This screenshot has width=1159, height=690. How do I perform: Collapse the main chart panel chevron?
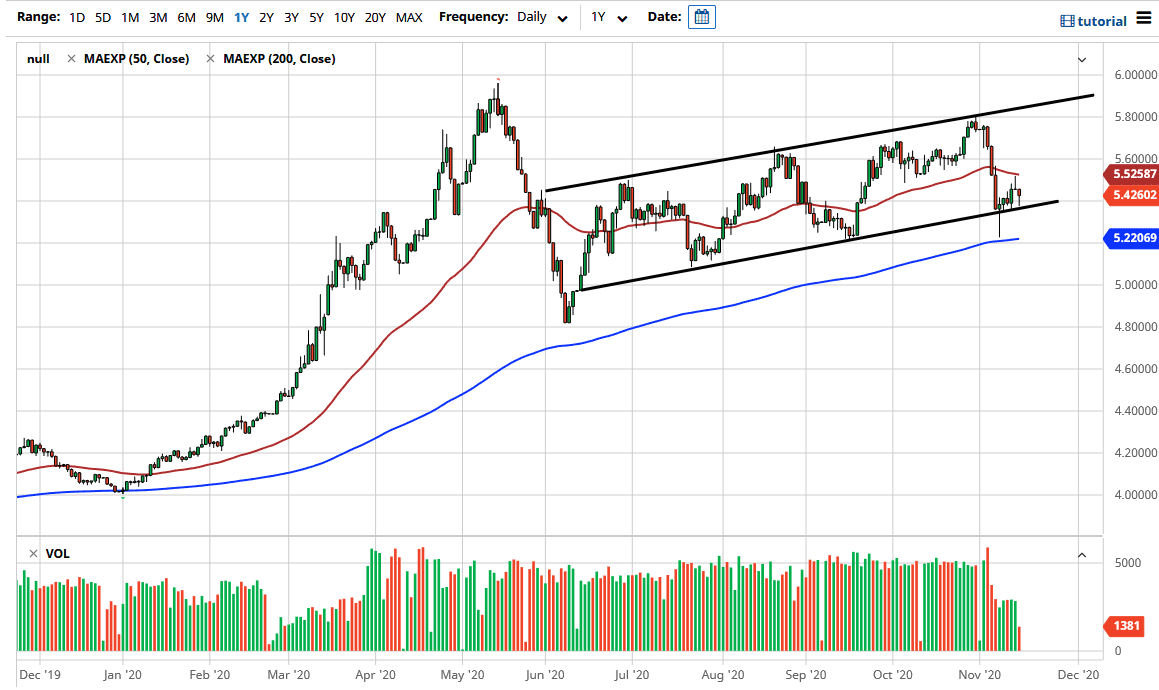tap(1081, 60)
